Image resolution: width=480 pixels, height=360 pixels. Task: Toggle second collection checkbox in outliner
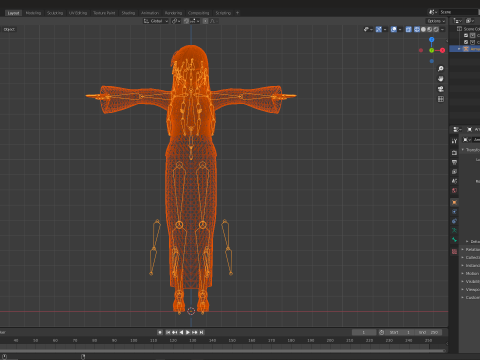[466, 42]
